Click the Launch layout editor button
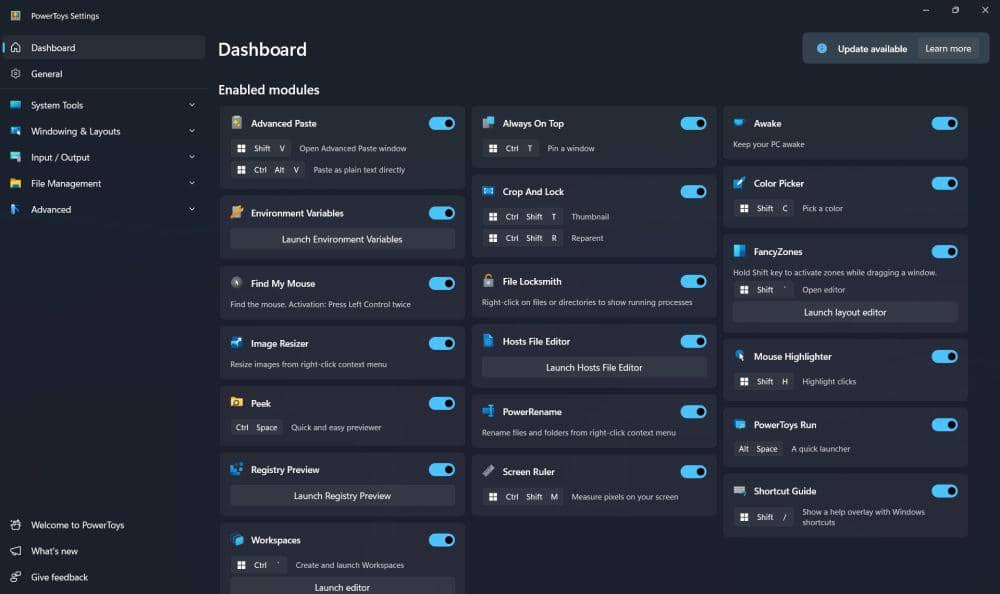The image size is (1000, 594). (x=845, y=312)
